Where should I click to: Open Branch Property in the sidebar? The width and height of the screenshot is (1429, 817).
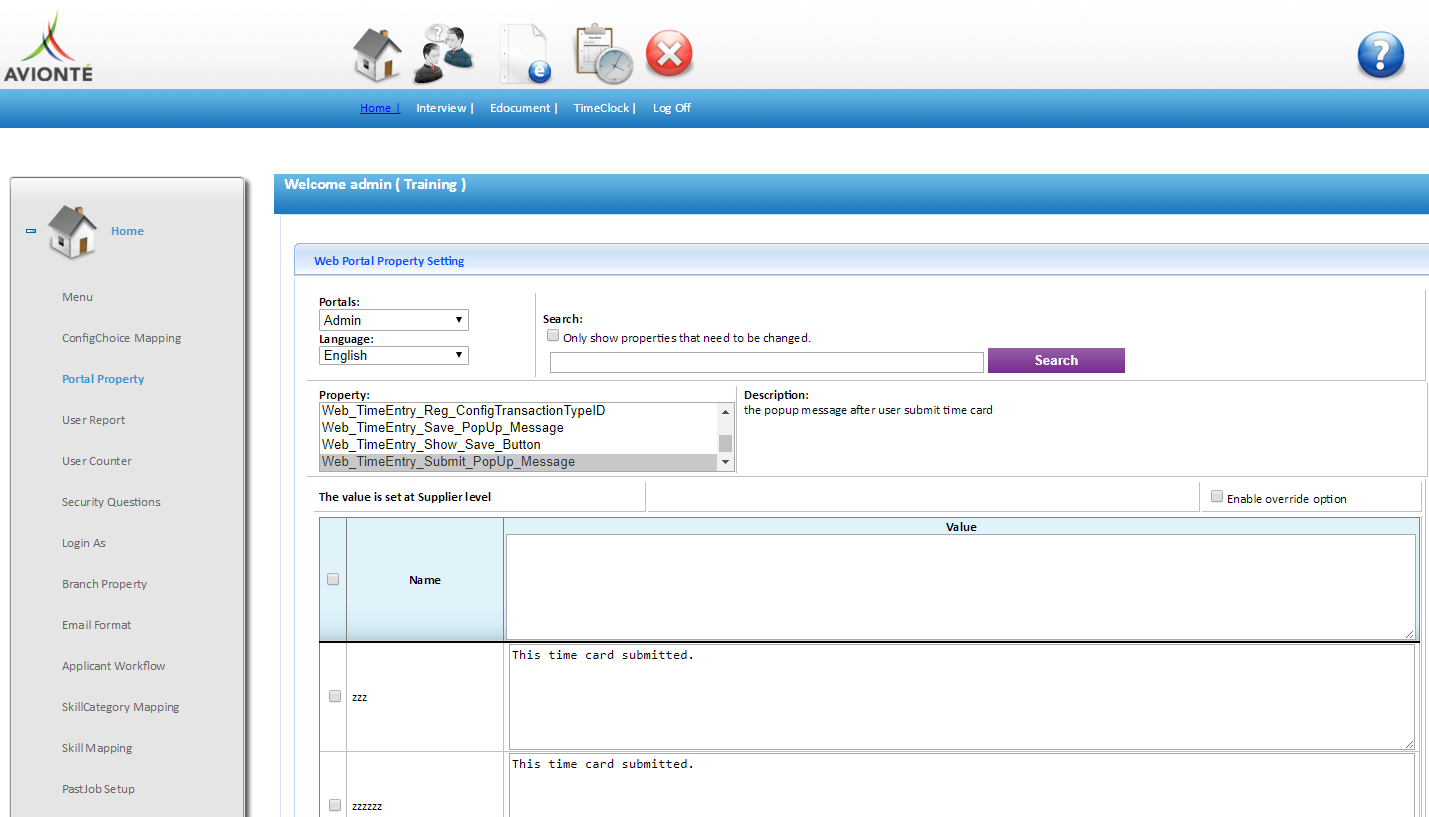pos(104,584)
